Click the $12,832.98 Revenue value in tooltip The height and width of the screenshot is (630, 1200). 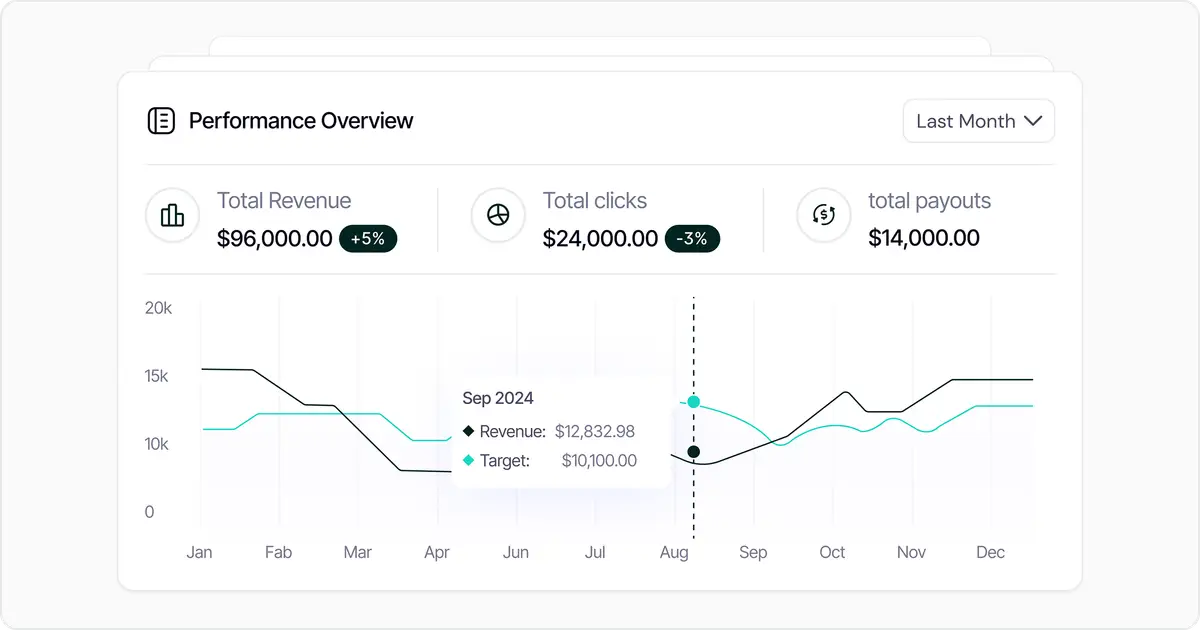coord(597,430)
